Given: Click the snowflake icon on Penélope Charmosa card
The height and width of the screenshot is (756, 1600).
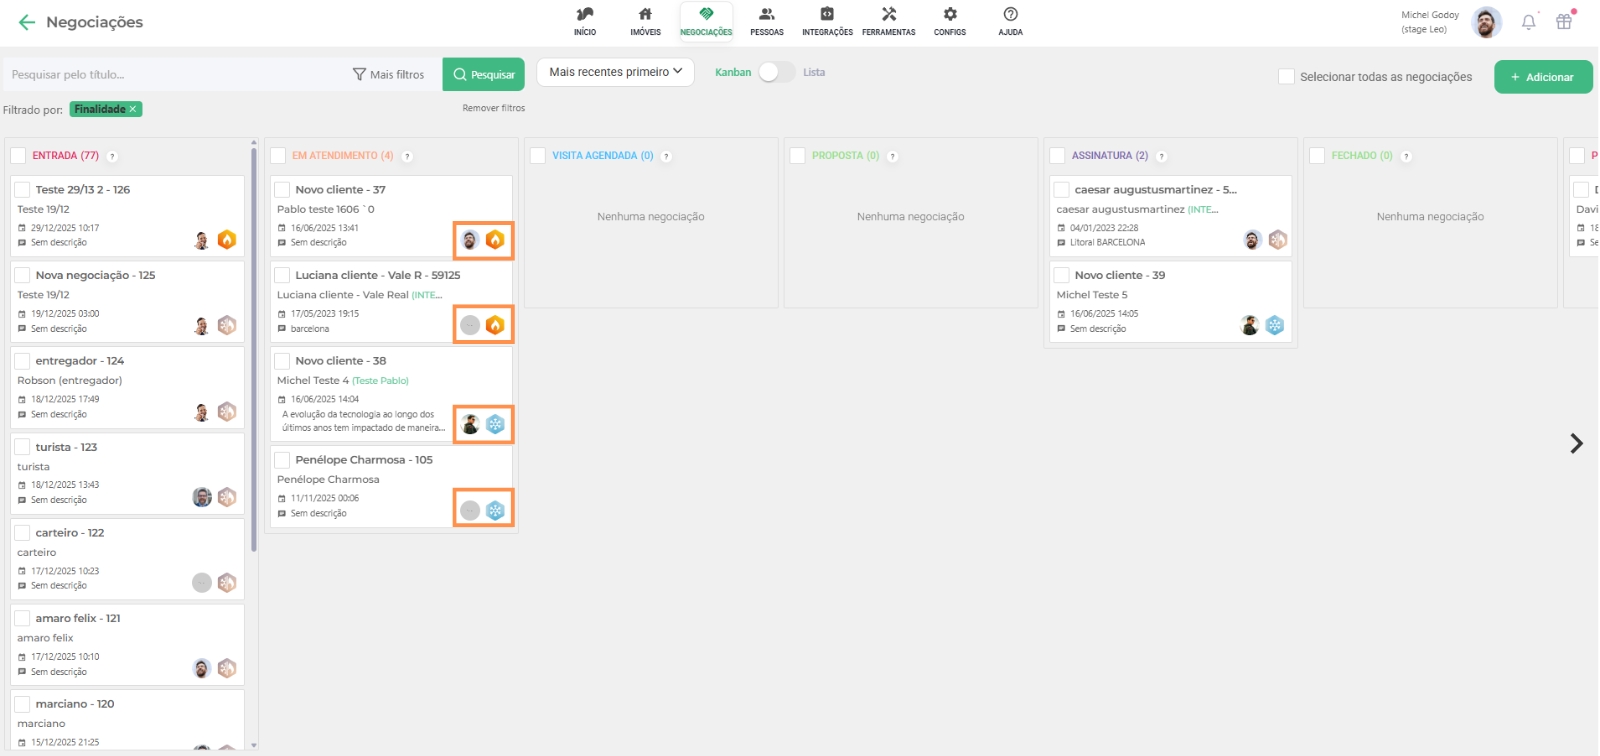Looking at the screenshot, I should click(x=495, y=511).
